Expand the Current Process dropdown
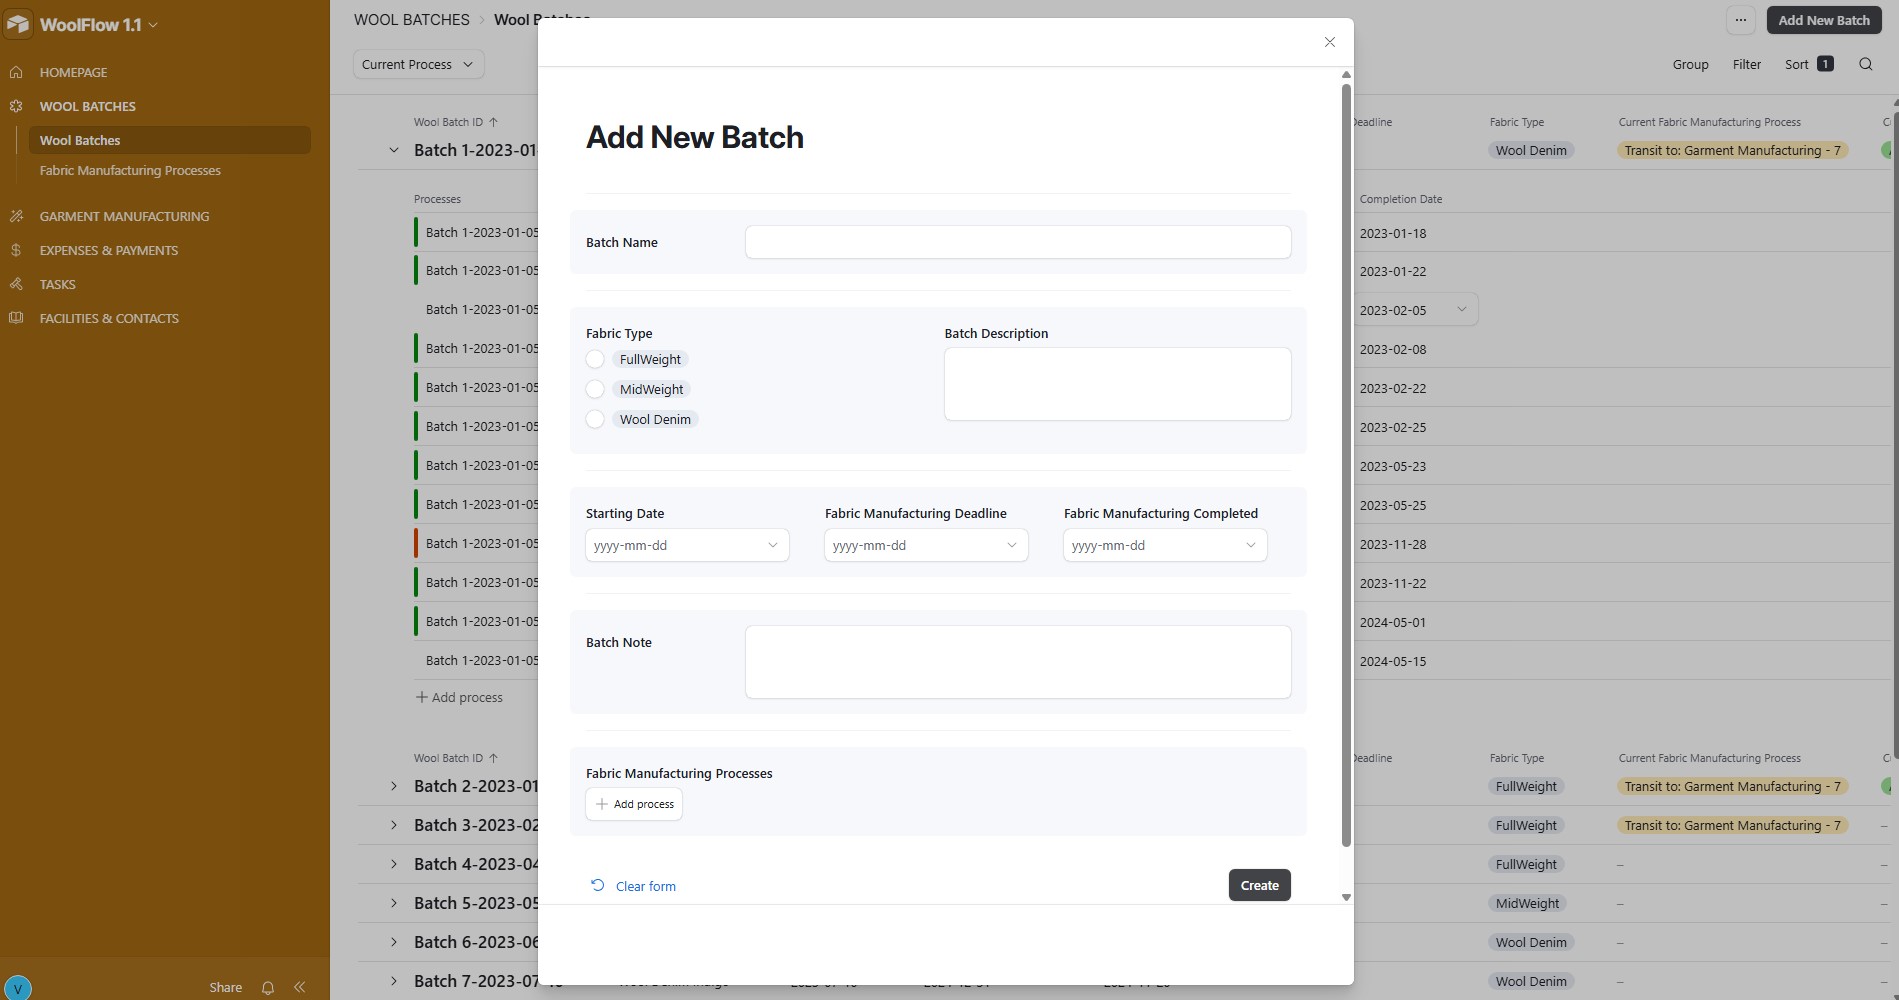 point(418,64)
